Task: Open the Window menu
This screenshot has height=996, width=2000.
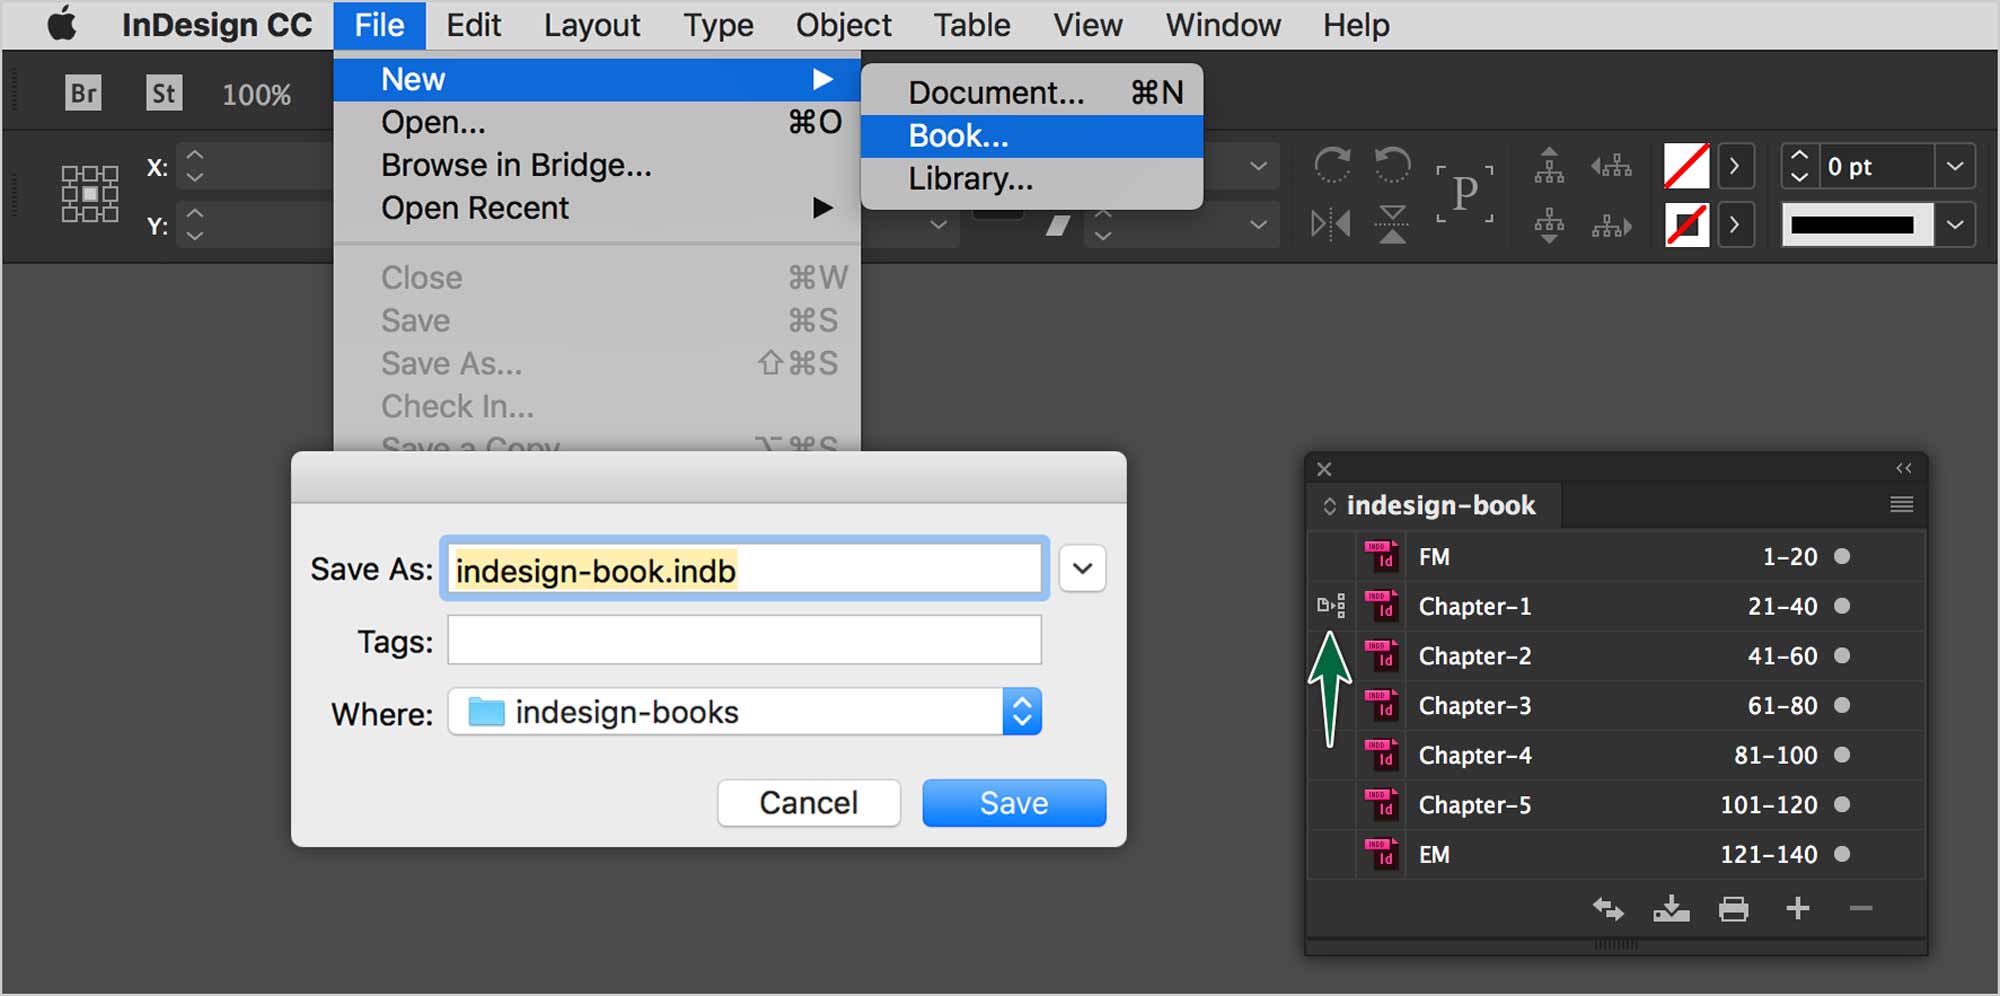Action: (1222, 25)
